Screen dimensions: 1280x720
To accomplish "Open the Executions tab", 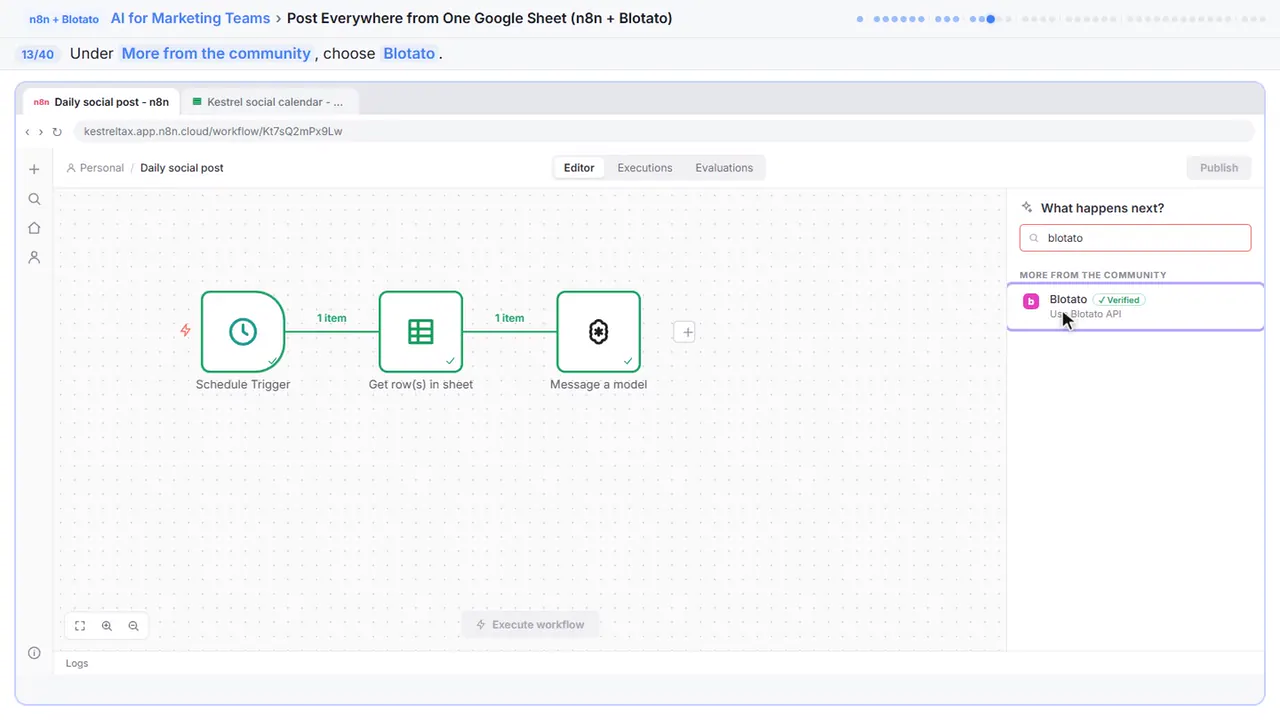I will click(645, 168).
